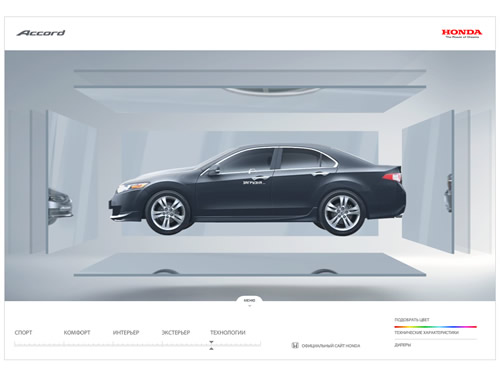Click the section slider marker under ТЕХНОЛОГИИ
This screenshot has height=375, width=500.
click(x=211, y=345)
